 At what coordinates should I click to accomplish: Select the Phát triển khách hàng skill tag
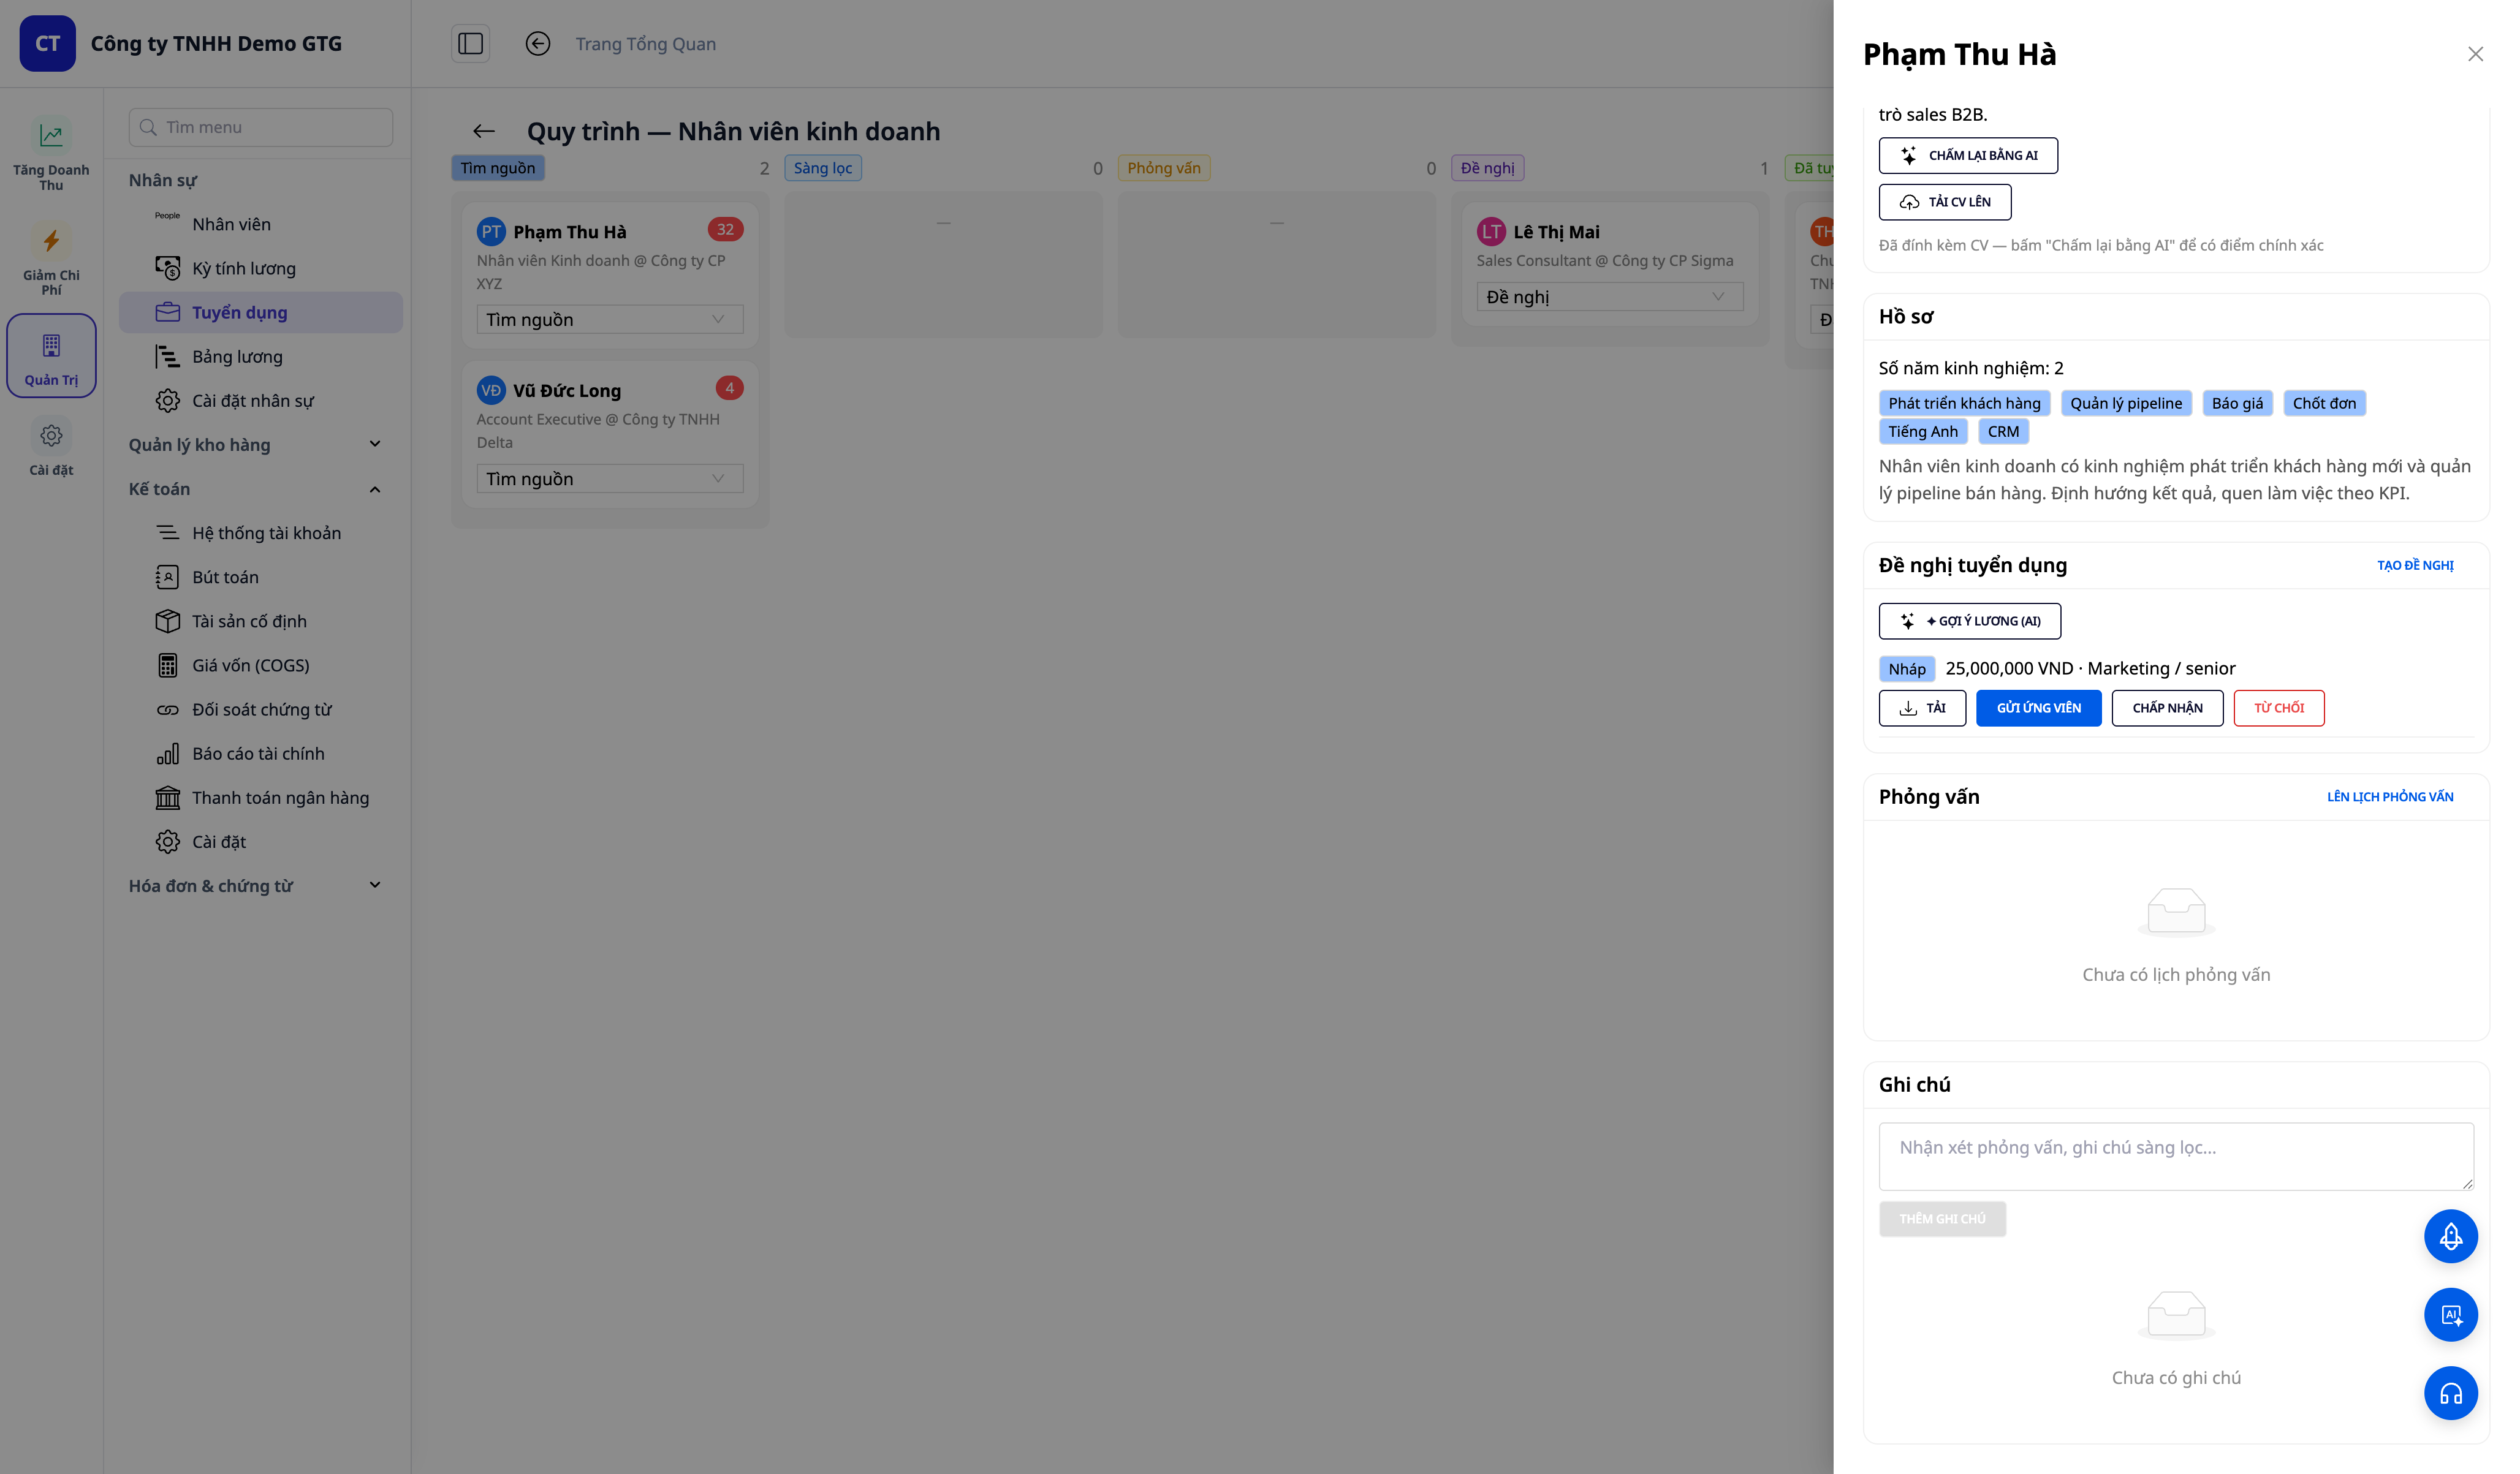tap(1964, 403)
